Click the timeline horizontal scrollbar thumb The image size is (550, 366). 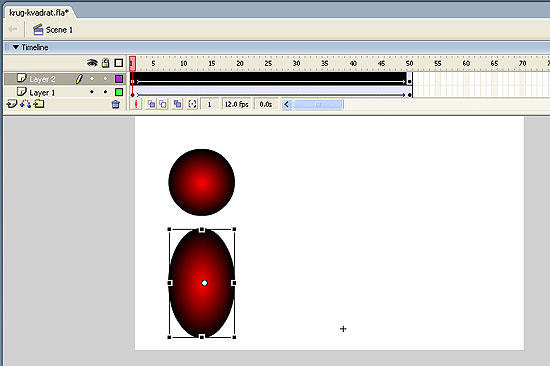(x=318, y=104)
